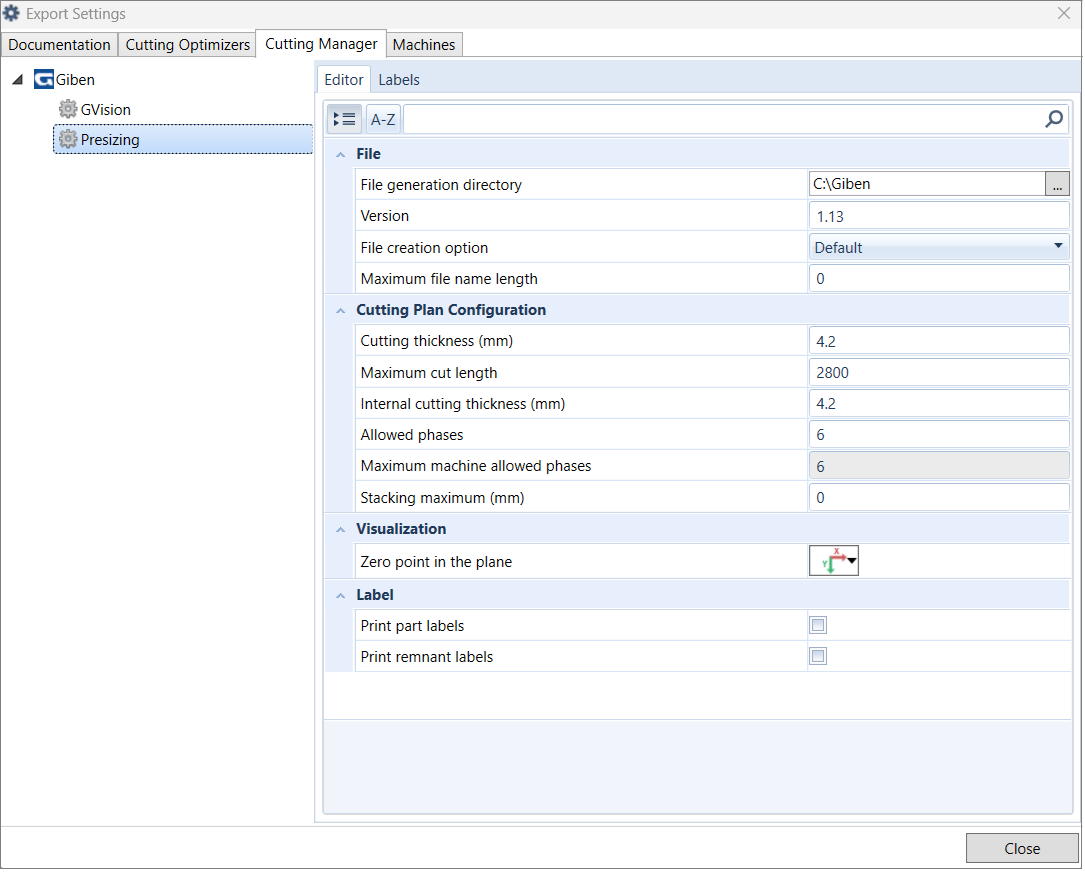
Task: Click the GVision gear icon
Action: point(68,109)
